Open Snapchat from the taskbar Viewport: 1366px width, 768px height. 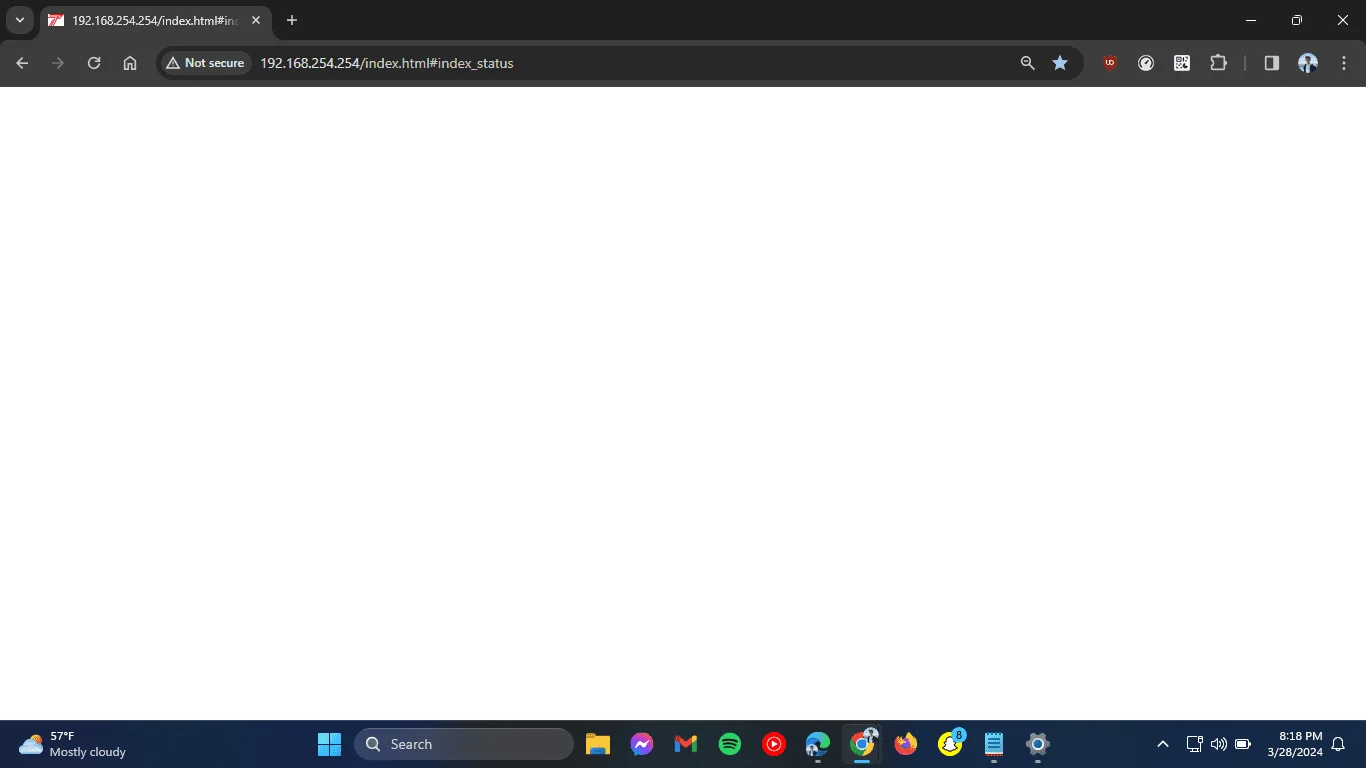pyautogui.click(x=950, y=744)
